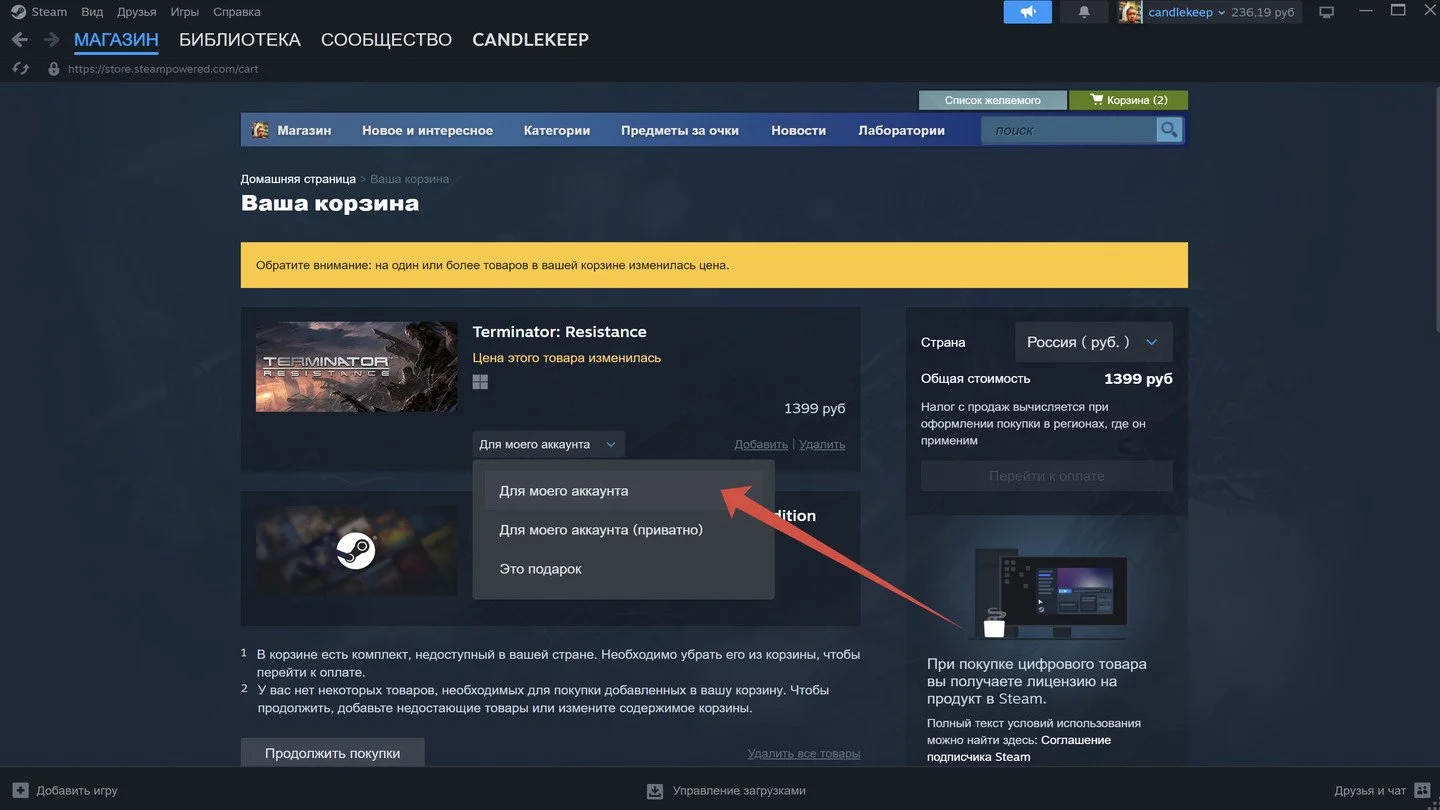This screenshot has width=1440, height=810.
Task: Remove Terminator with the Удалить link
Action: pyautogui.click(x=822, y=444)
